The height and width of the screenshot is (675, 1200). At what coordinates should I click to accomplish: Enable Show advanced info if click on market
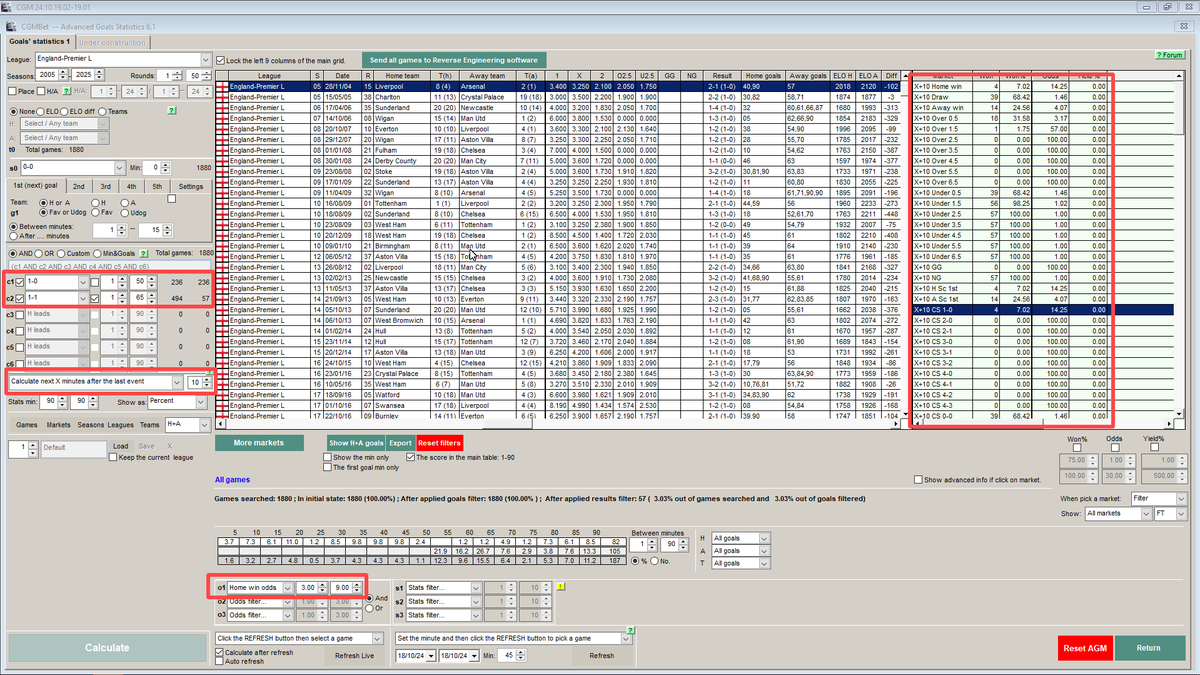[917, 480]
